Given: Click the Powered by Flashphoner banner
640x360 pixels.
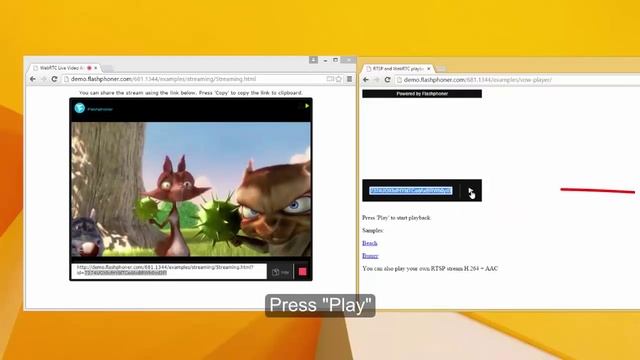Looking at the screenshot, I should pos(422,94).
